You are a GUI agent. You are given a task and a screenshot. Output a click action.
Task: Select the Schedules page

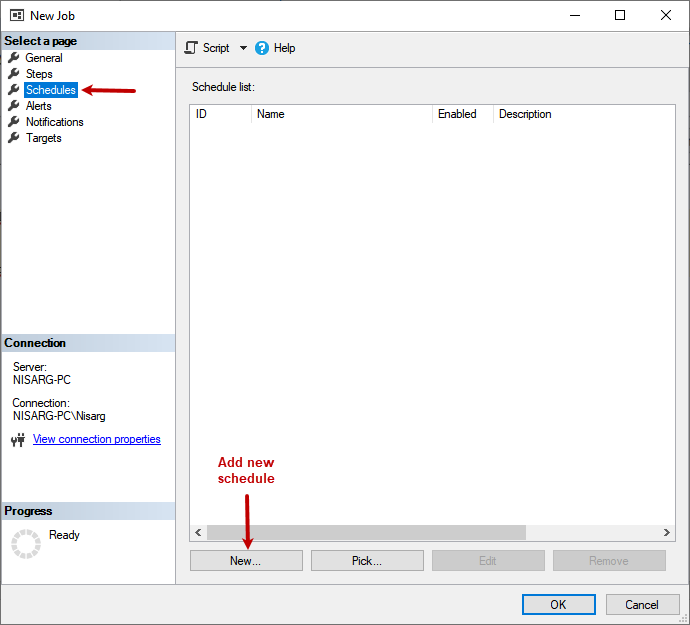(x=51, y=90)
